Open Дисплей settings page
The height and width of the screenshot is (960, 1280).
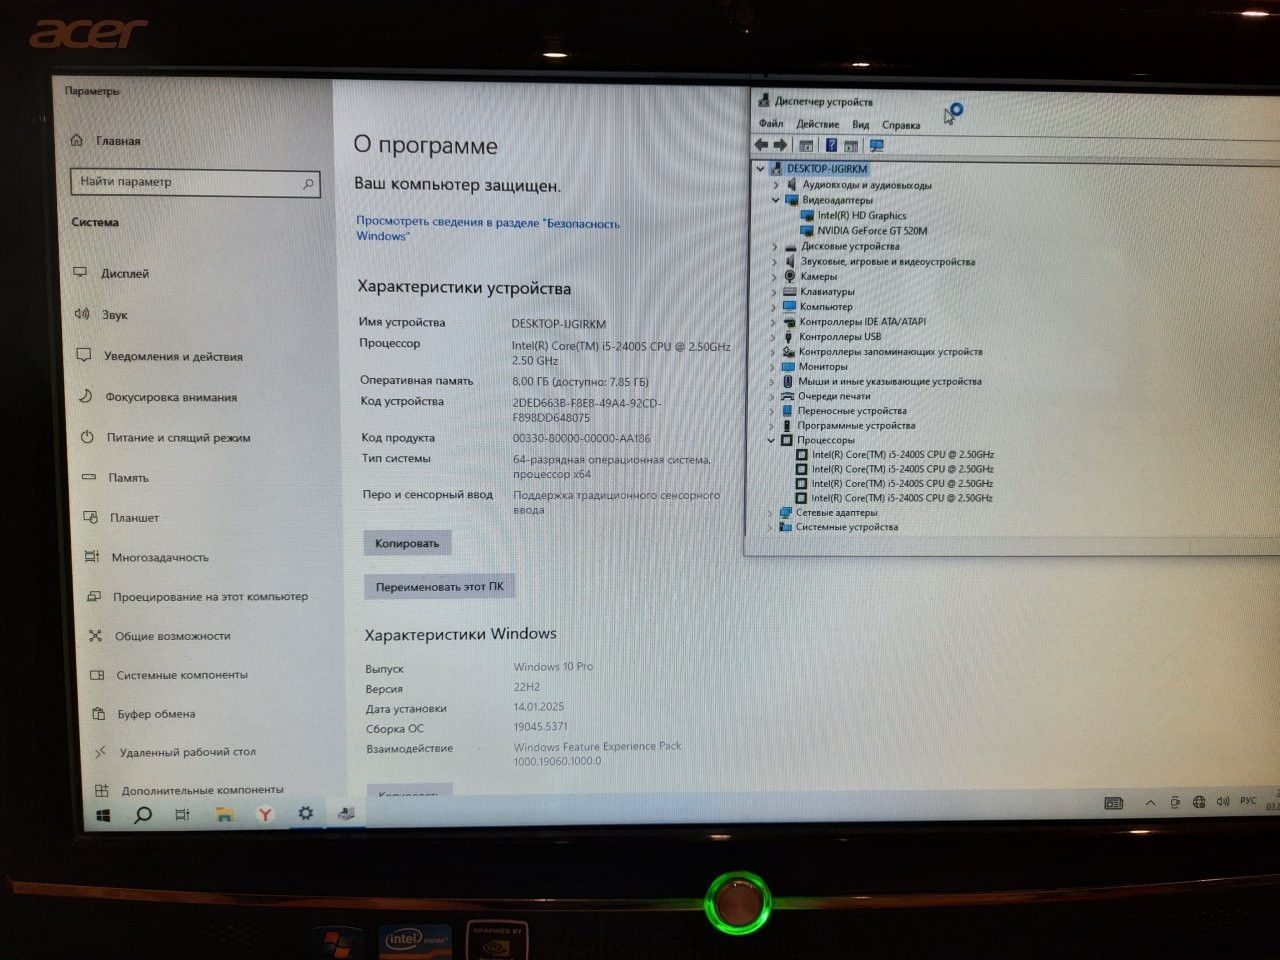(124, 273)
